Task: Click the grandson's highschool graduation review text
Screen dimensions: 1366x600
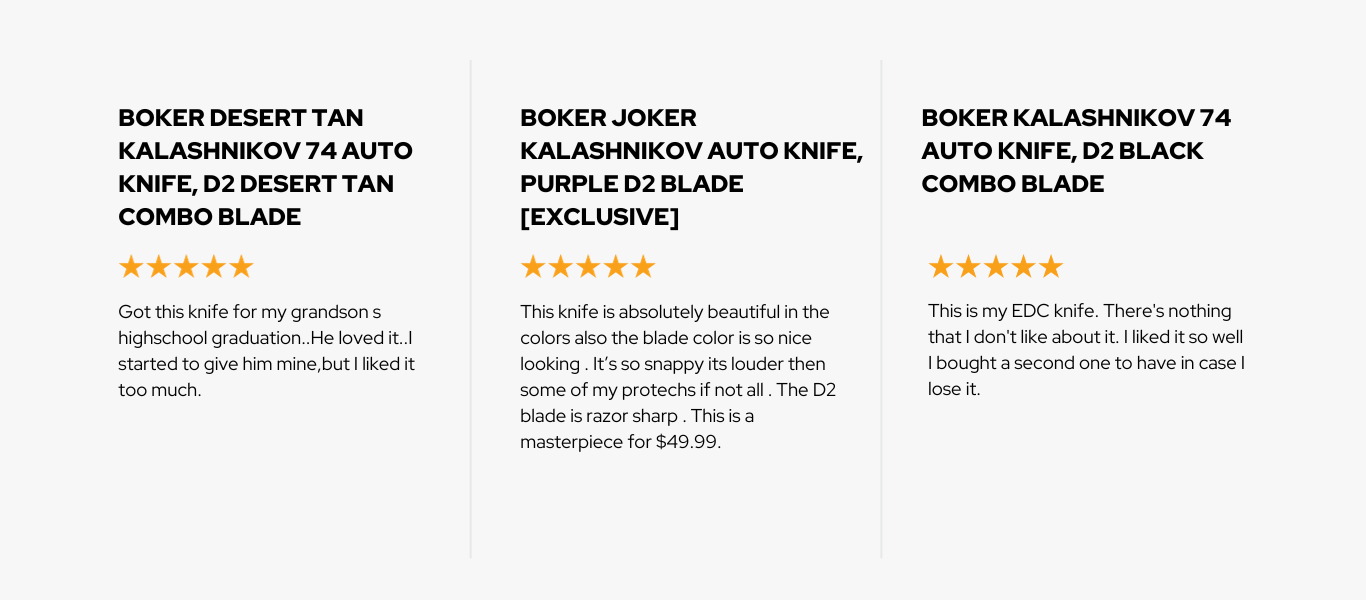Action: pyautogui.click(x=266, y=350)
